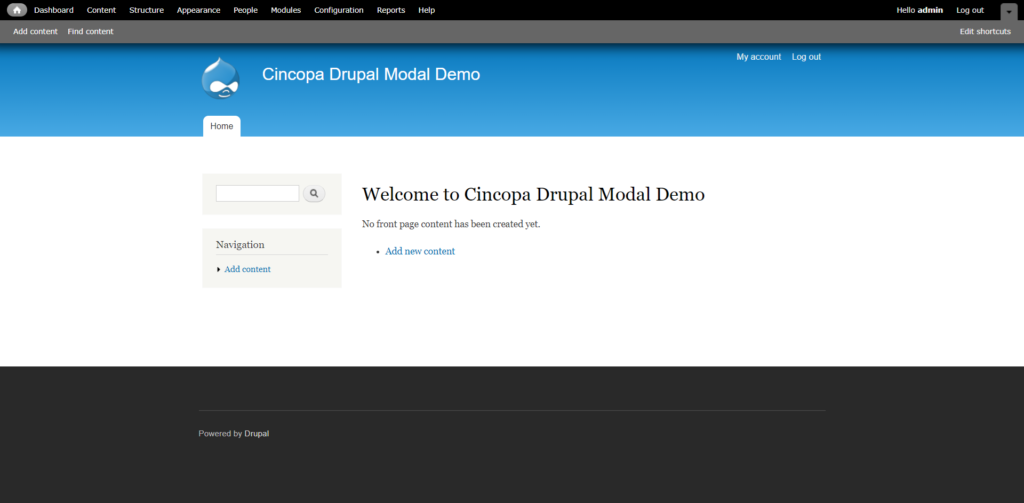Click the magnifier search button
The width and height of the screenshot is (1024, 503).
pyautogui.click(x=314, y=193)
